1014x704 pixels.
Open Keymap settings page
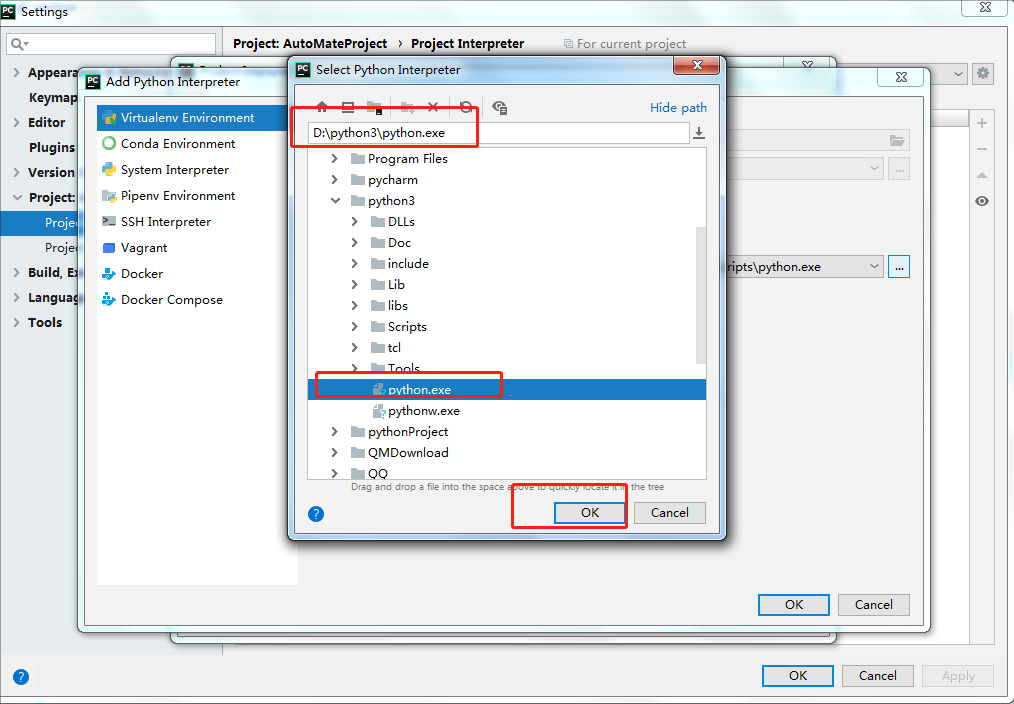tap(53, 97)
